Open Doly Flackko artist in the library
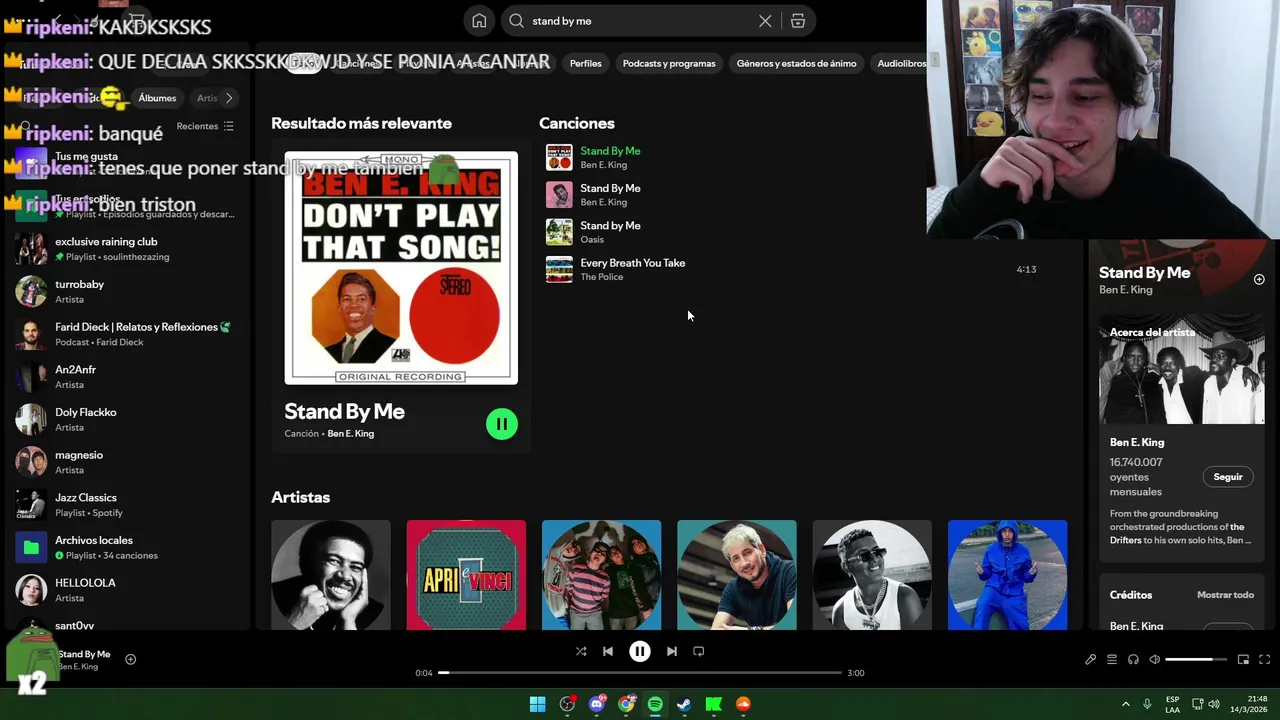This screenshot has width=1280, height=720. point(125,419)
